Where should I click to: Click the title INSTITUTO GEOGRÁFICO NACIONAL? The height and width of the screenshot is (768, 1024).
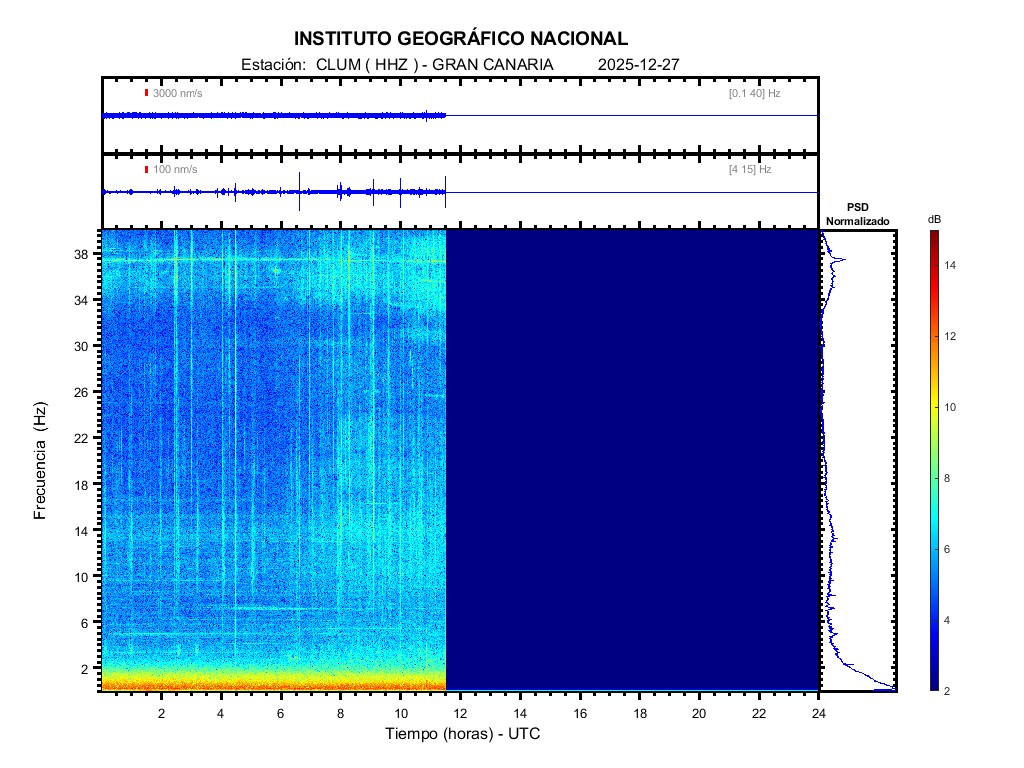pyautogui.click(x=461, y=39)
